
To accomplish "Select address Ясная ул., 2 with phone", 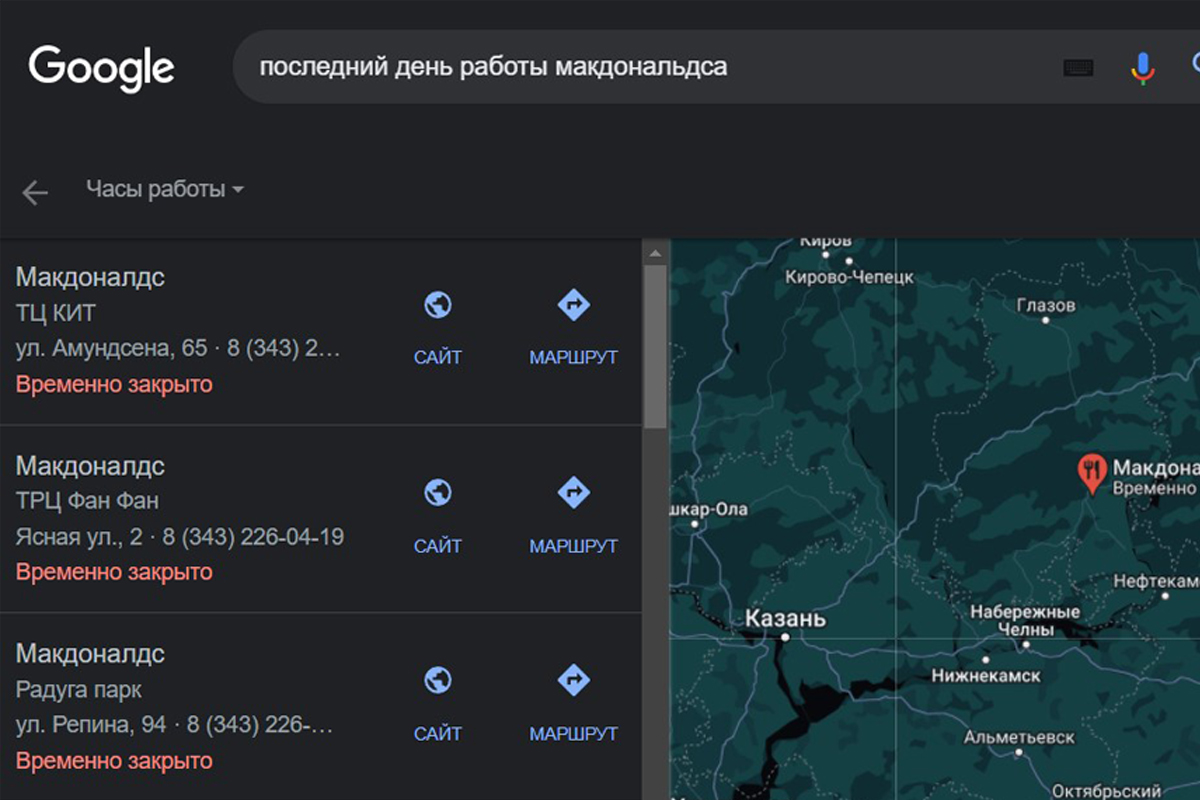I will 180,537.
